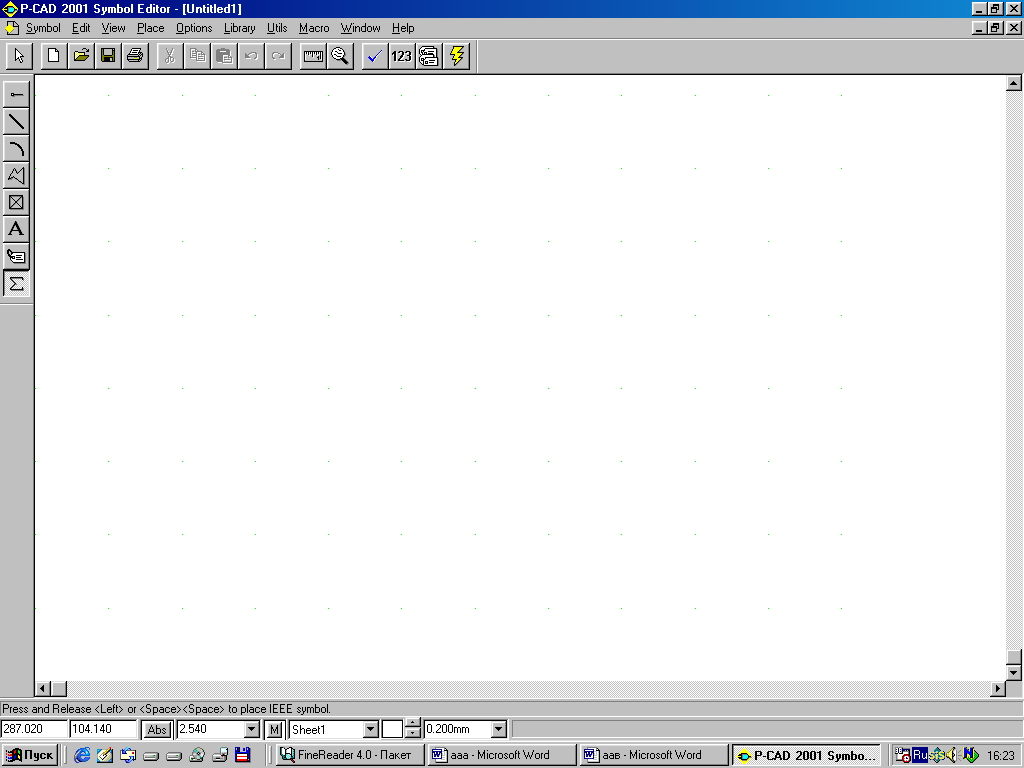The height and width of the screenshot is (768, 1024).
Task: Select Place IEEE Symbol sigma tool
Action: click(16, 283)
